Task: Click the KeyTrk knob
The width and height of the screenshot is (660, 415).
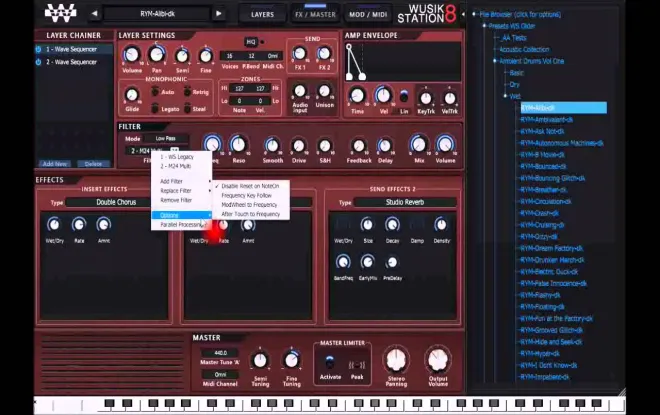Action: (x=426, y=99)
